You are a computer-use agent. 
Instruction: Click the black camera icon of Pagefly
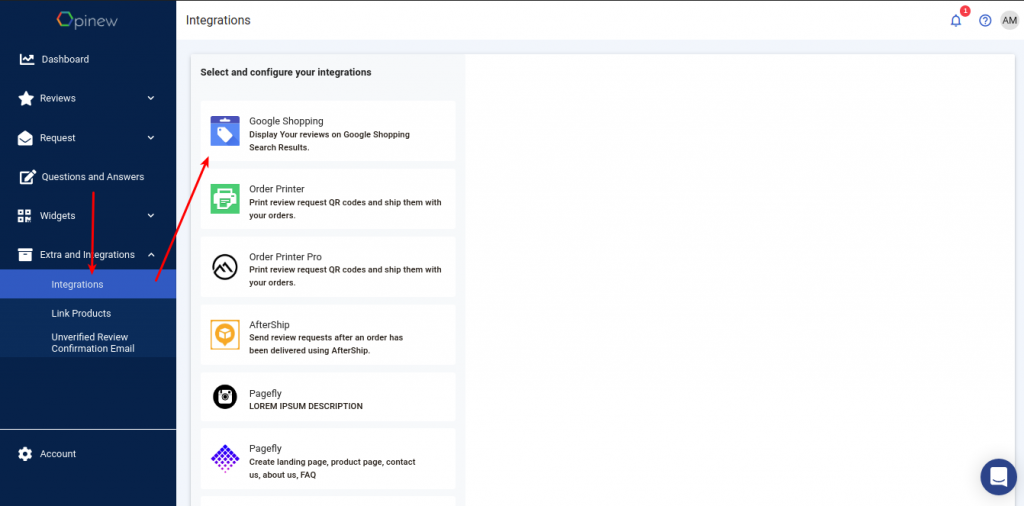point(225,396)
